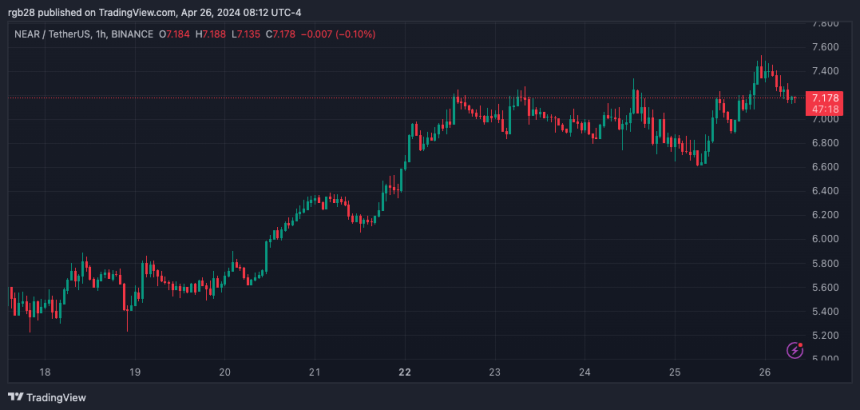Click the 7.600 price scale label
860x410 pixels.
click(824, 47)
